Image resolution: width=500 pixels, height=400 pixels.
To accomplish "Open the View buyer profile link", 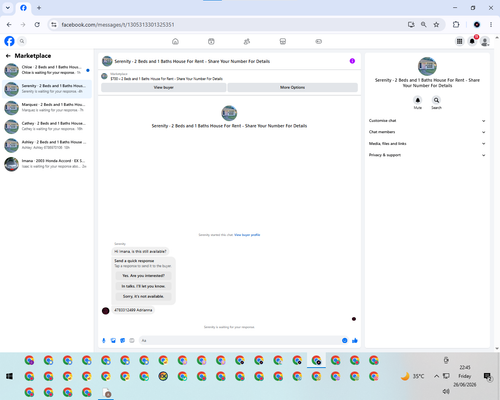I will 247,235.
